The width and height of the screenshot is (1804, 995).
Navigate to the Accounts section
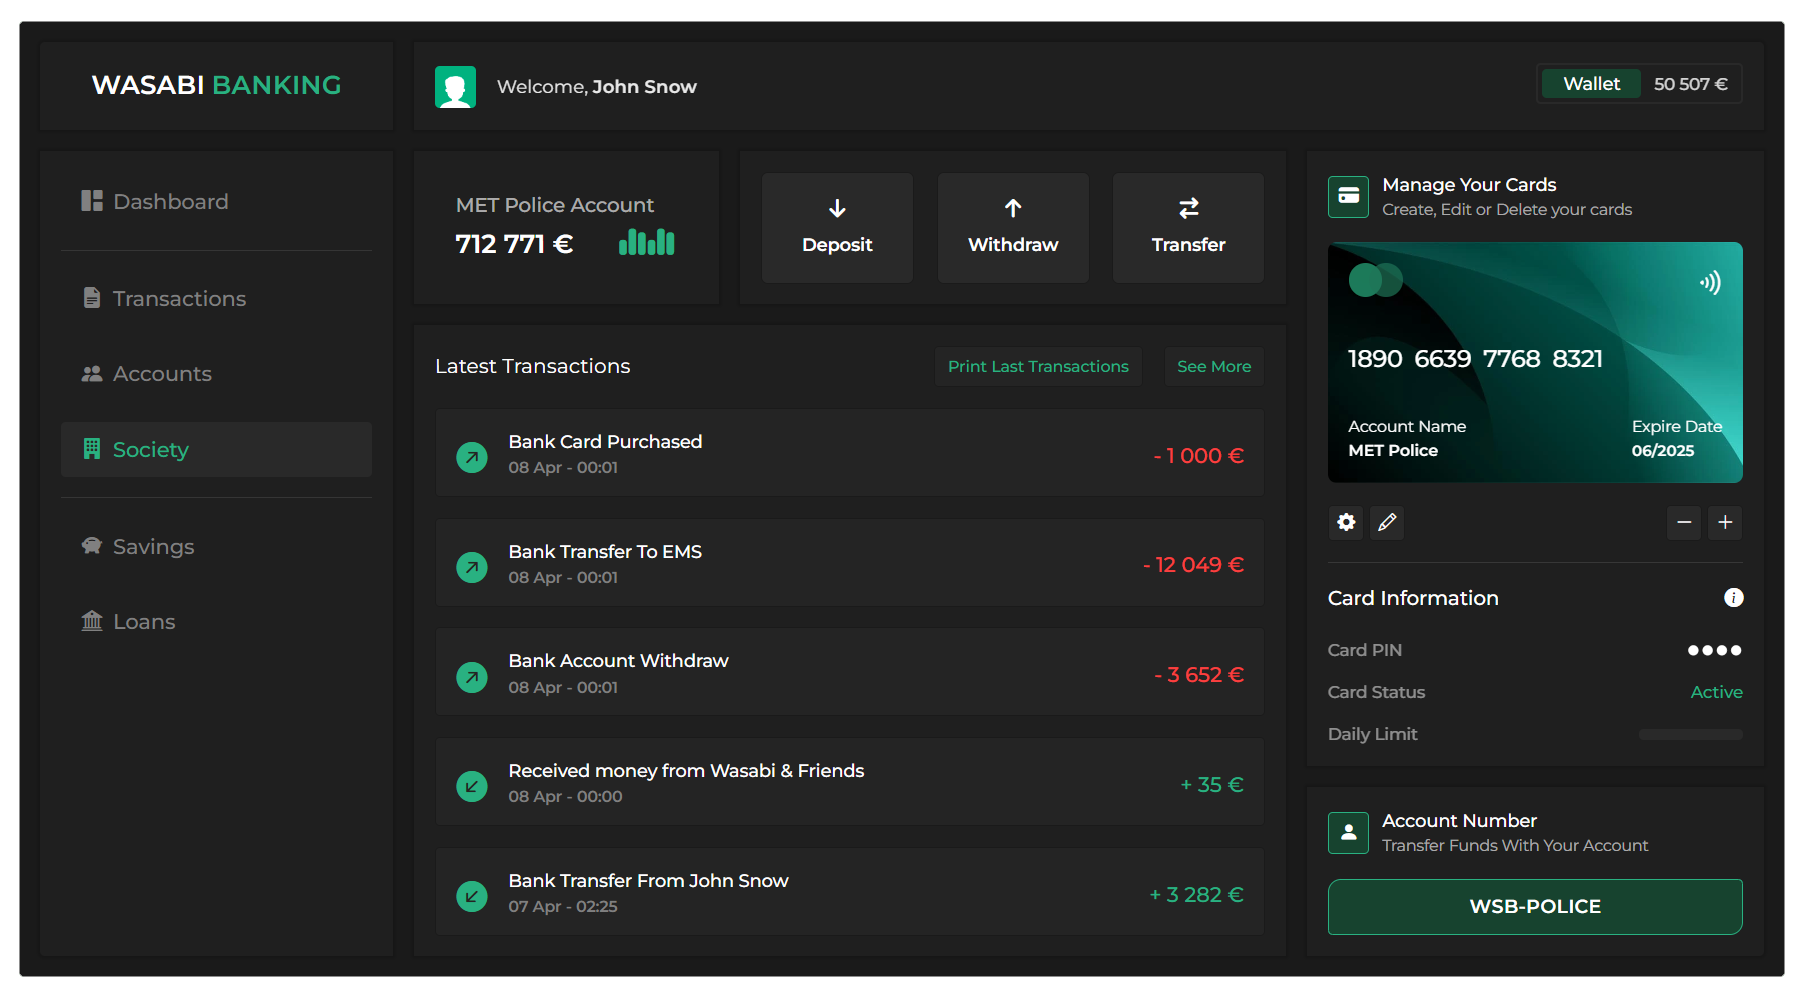162,373
